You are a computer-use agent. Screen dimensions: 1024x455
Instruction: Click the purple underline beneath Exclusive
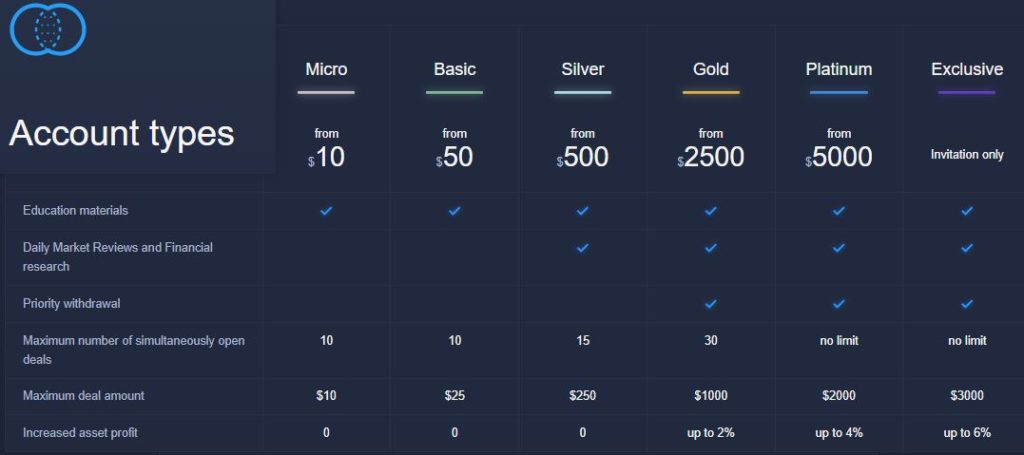click(967, 93)
